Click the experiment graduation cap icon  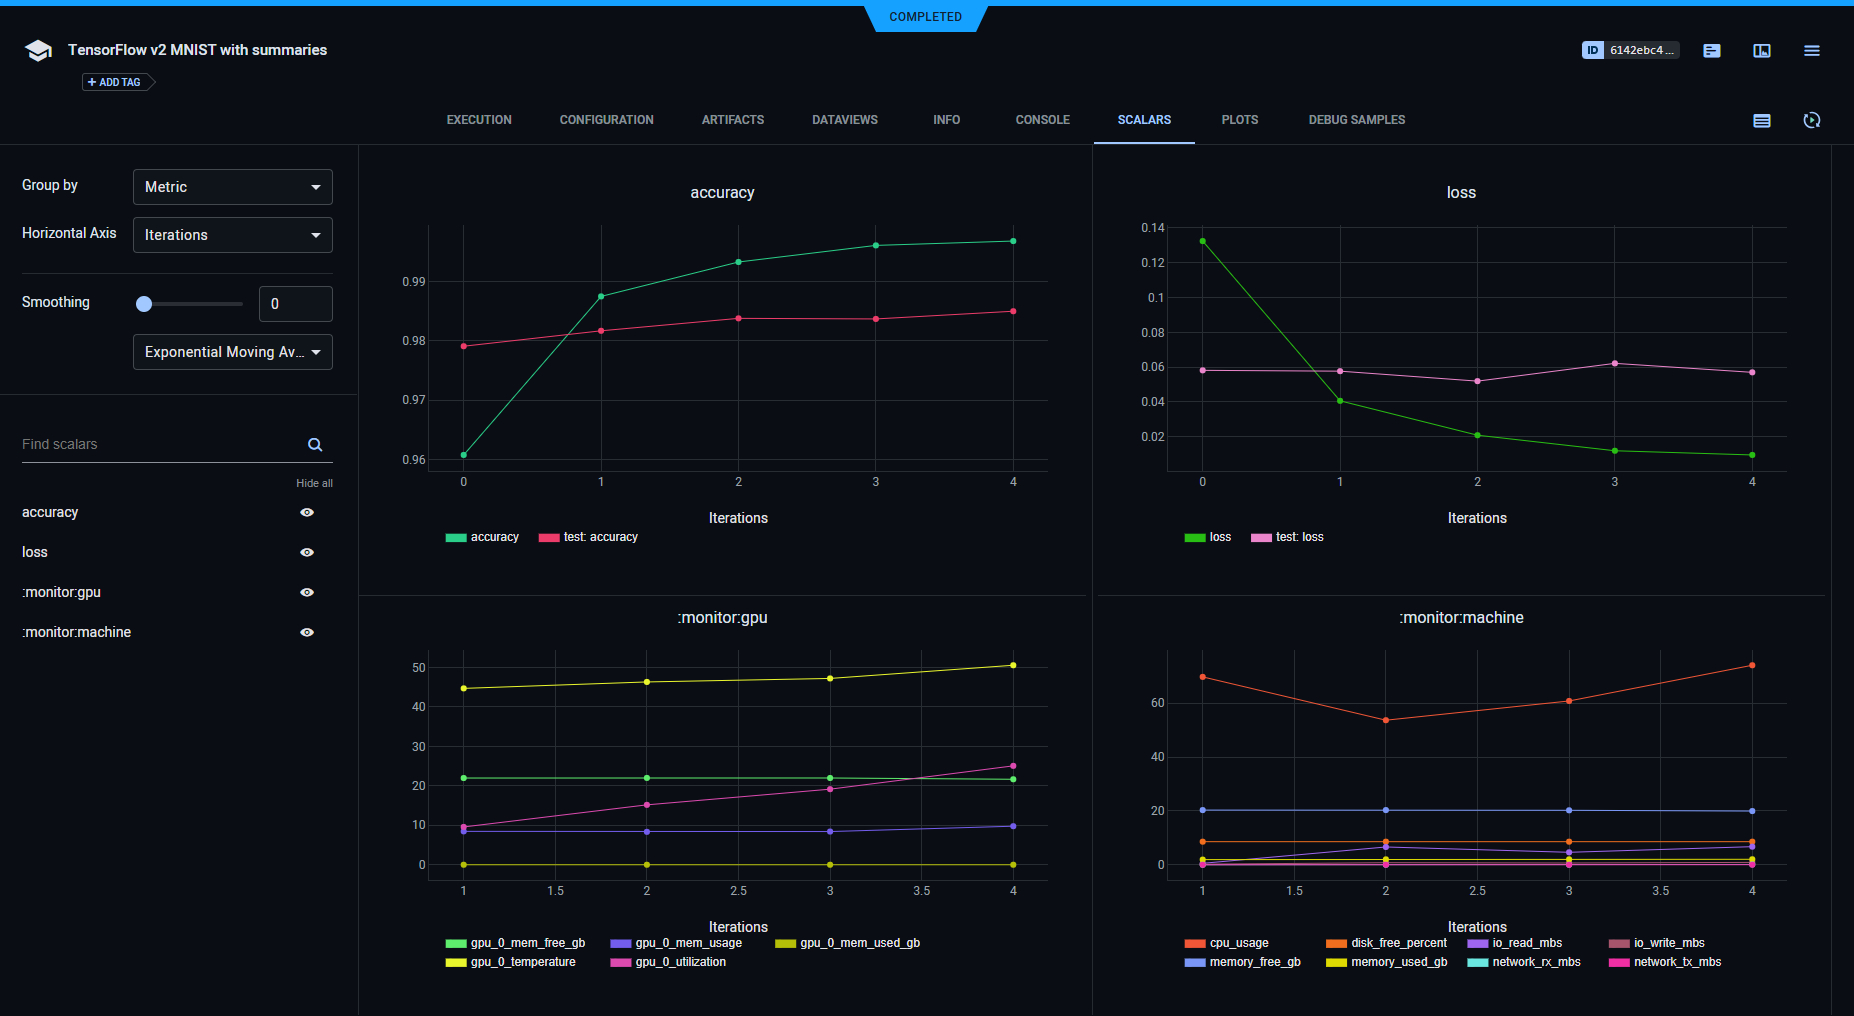pos(38,51)
